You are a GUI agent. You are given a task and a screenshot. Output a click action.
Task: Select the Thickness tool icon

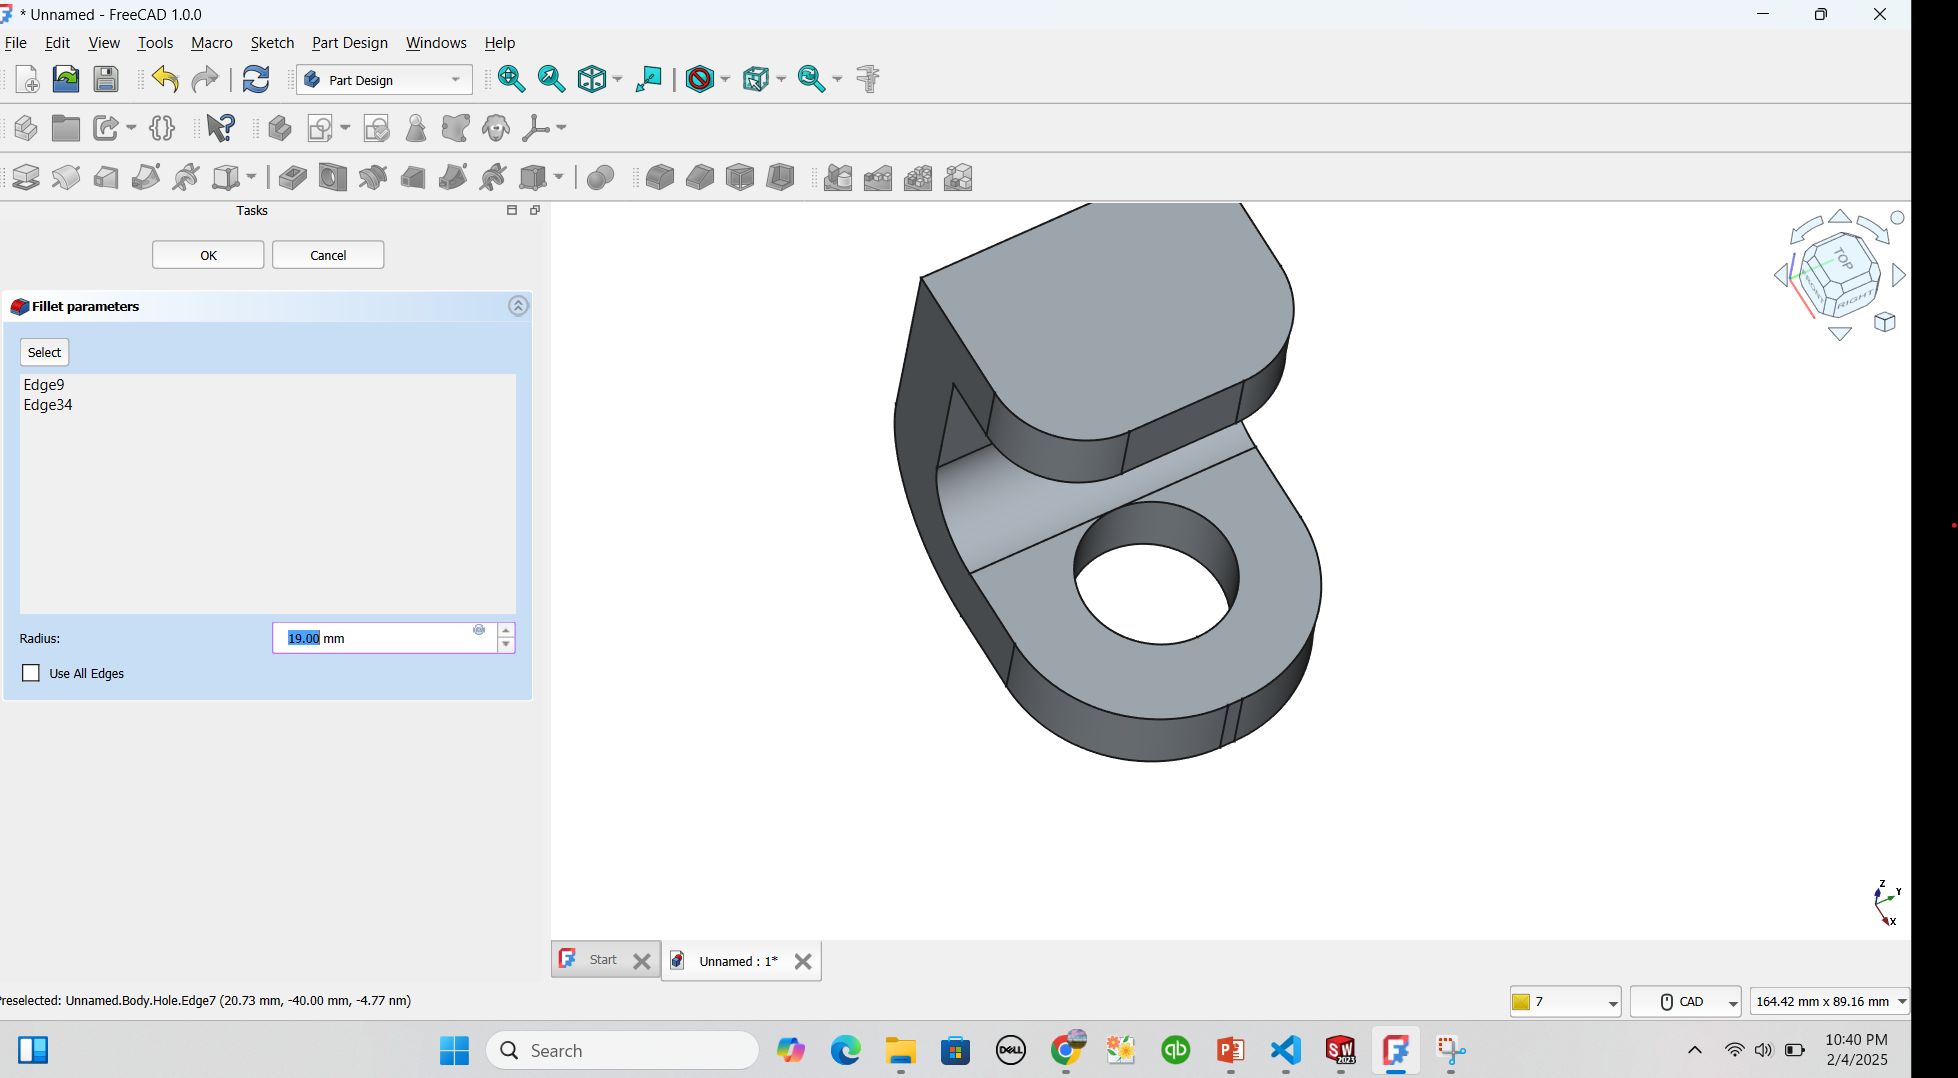tap(780, 178)
